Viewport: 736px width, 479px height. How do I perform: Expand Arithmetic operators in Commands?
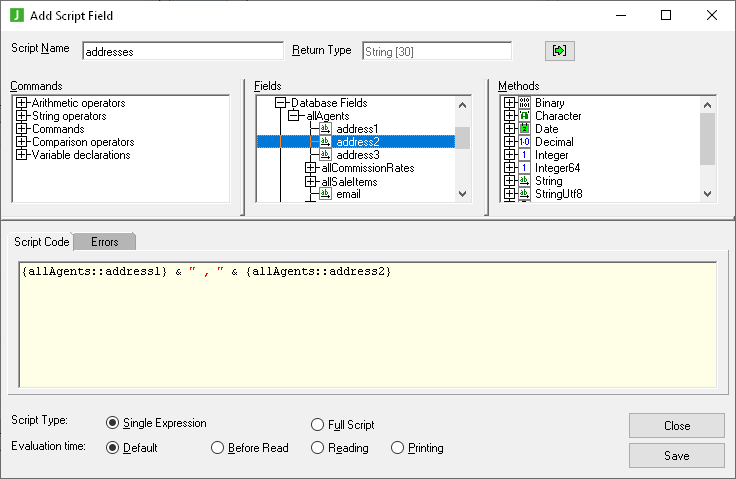[x=22, y=103]
